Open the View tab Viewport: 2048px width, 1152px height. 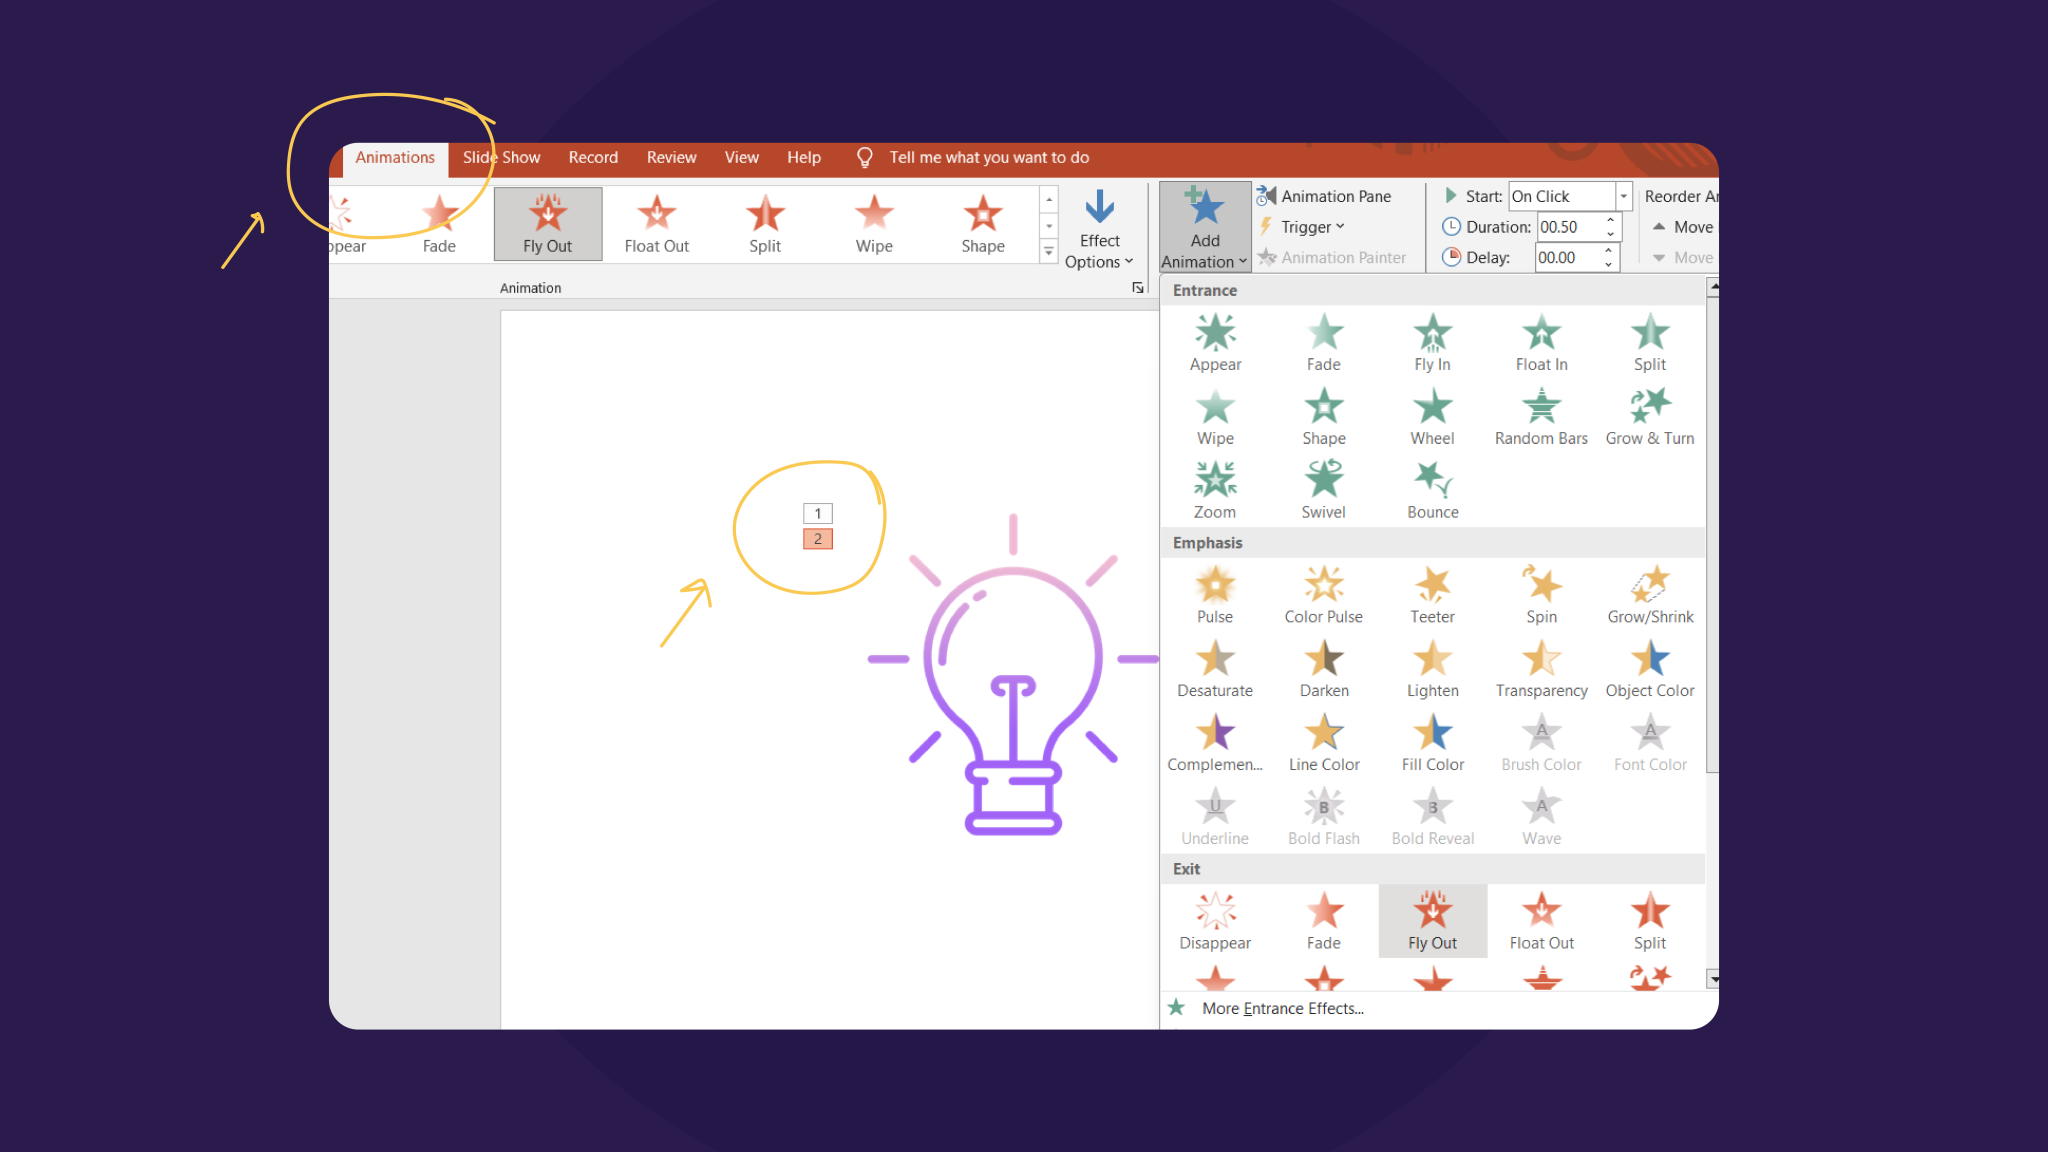tap(741, 158)
